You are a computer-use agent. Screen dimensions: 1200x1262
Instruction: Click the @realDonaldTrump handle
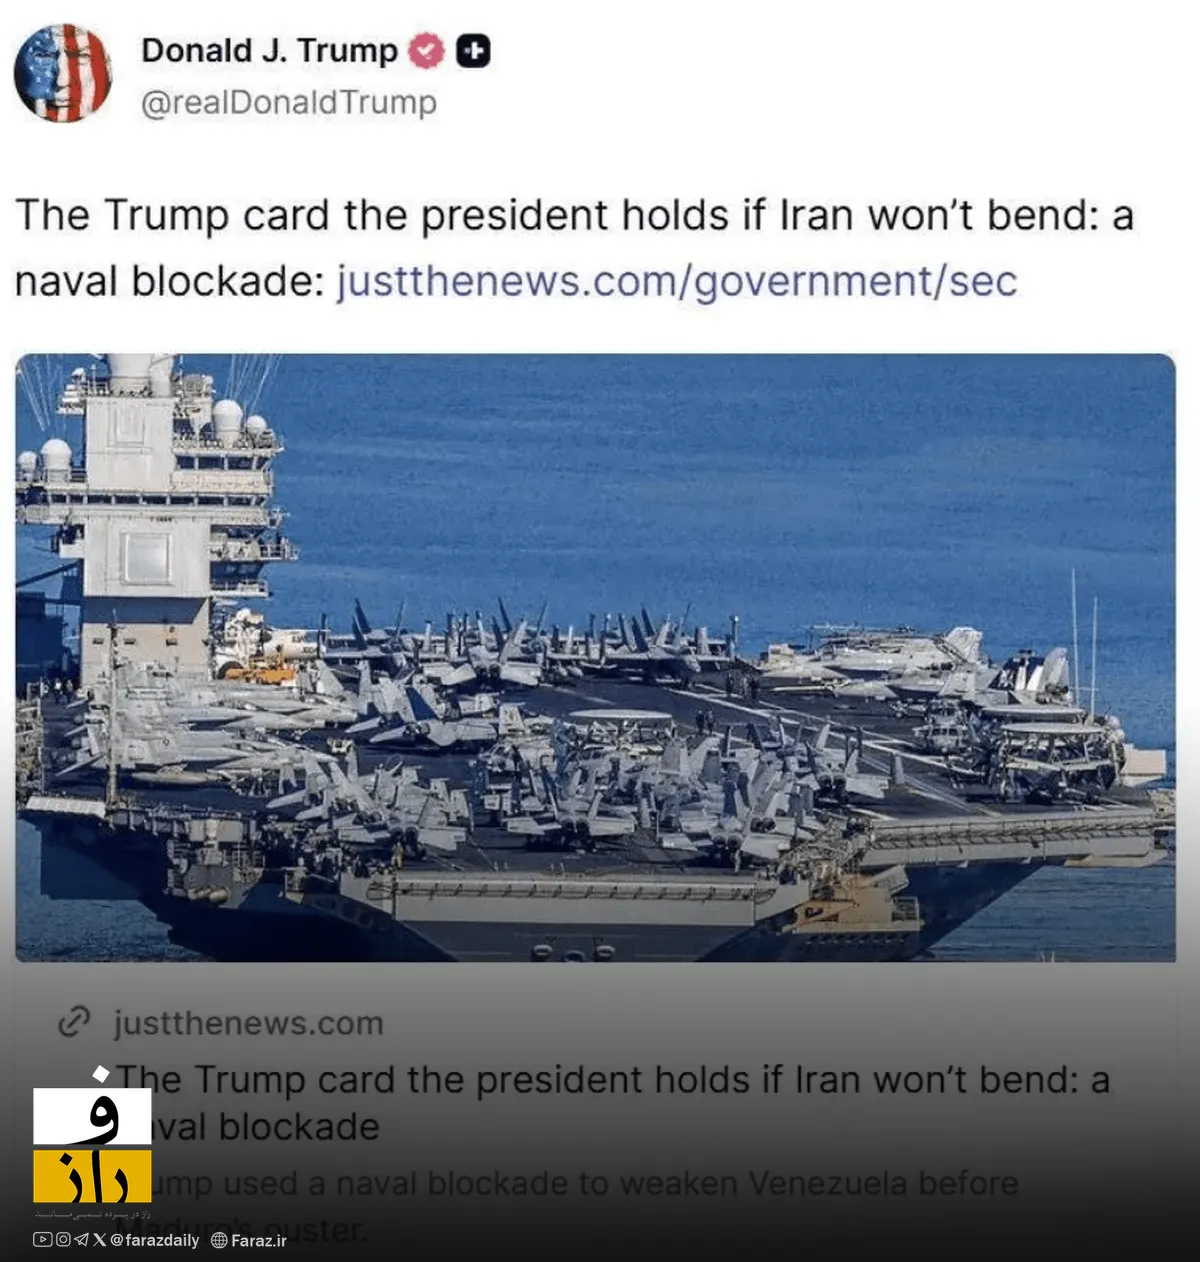[288, 103]
